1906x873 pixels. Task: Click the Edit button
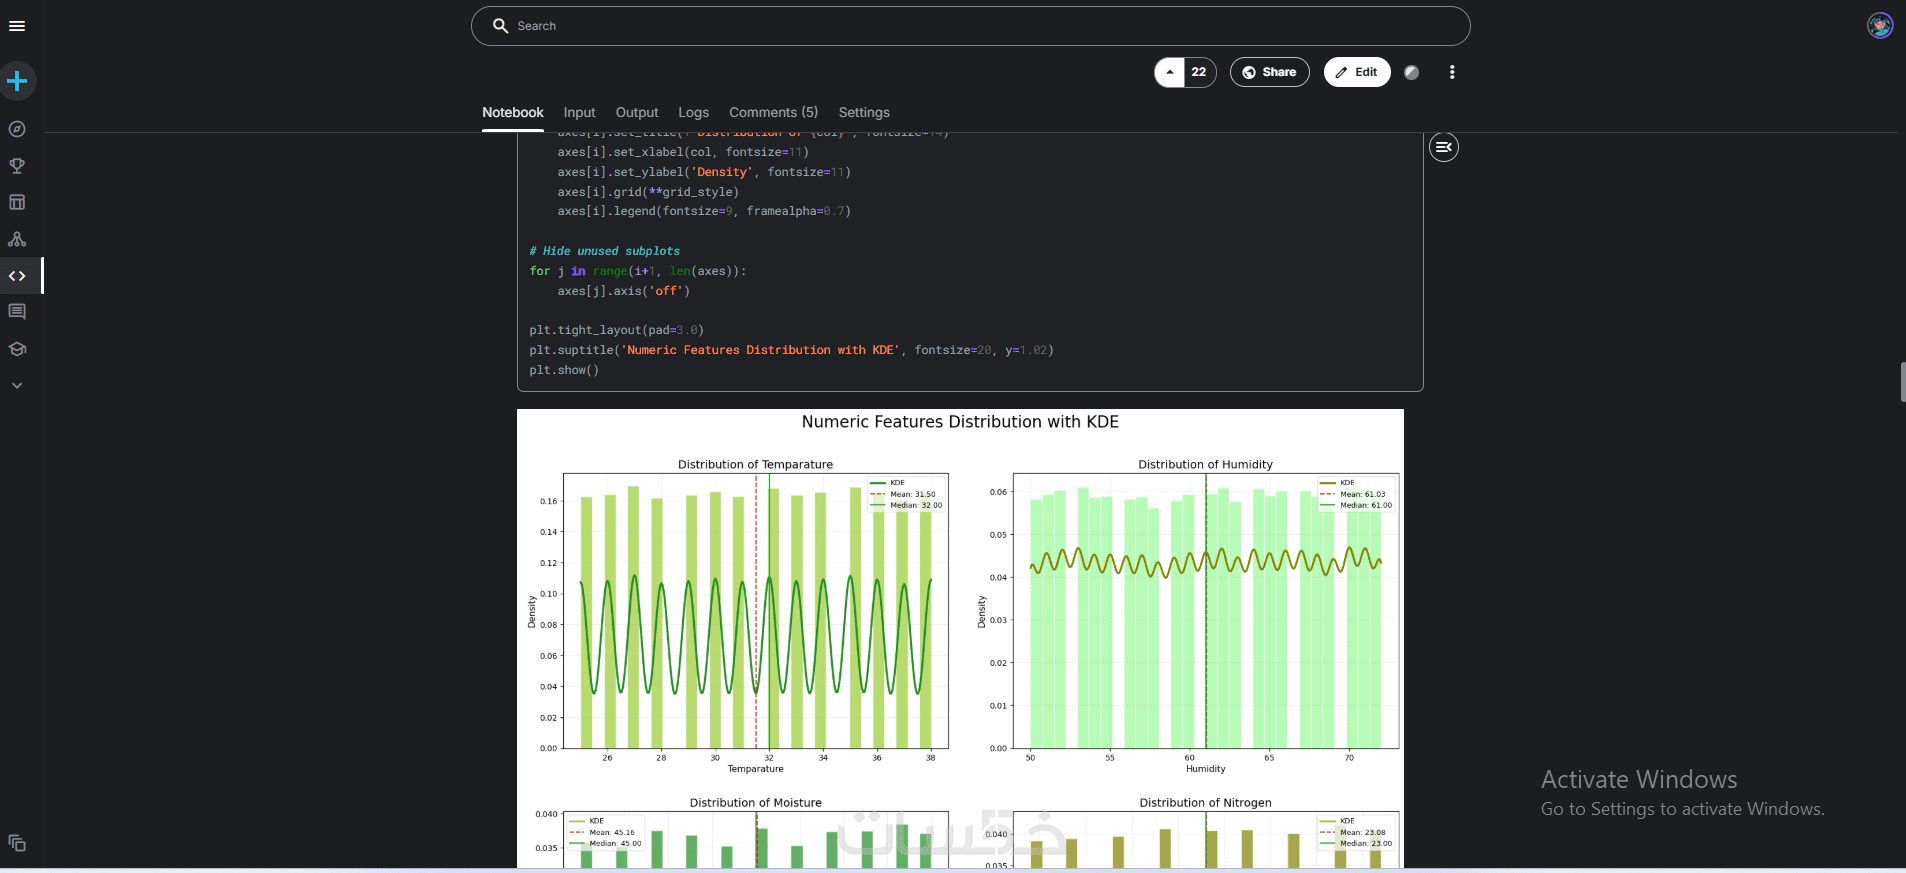(x=1356, y=72)
